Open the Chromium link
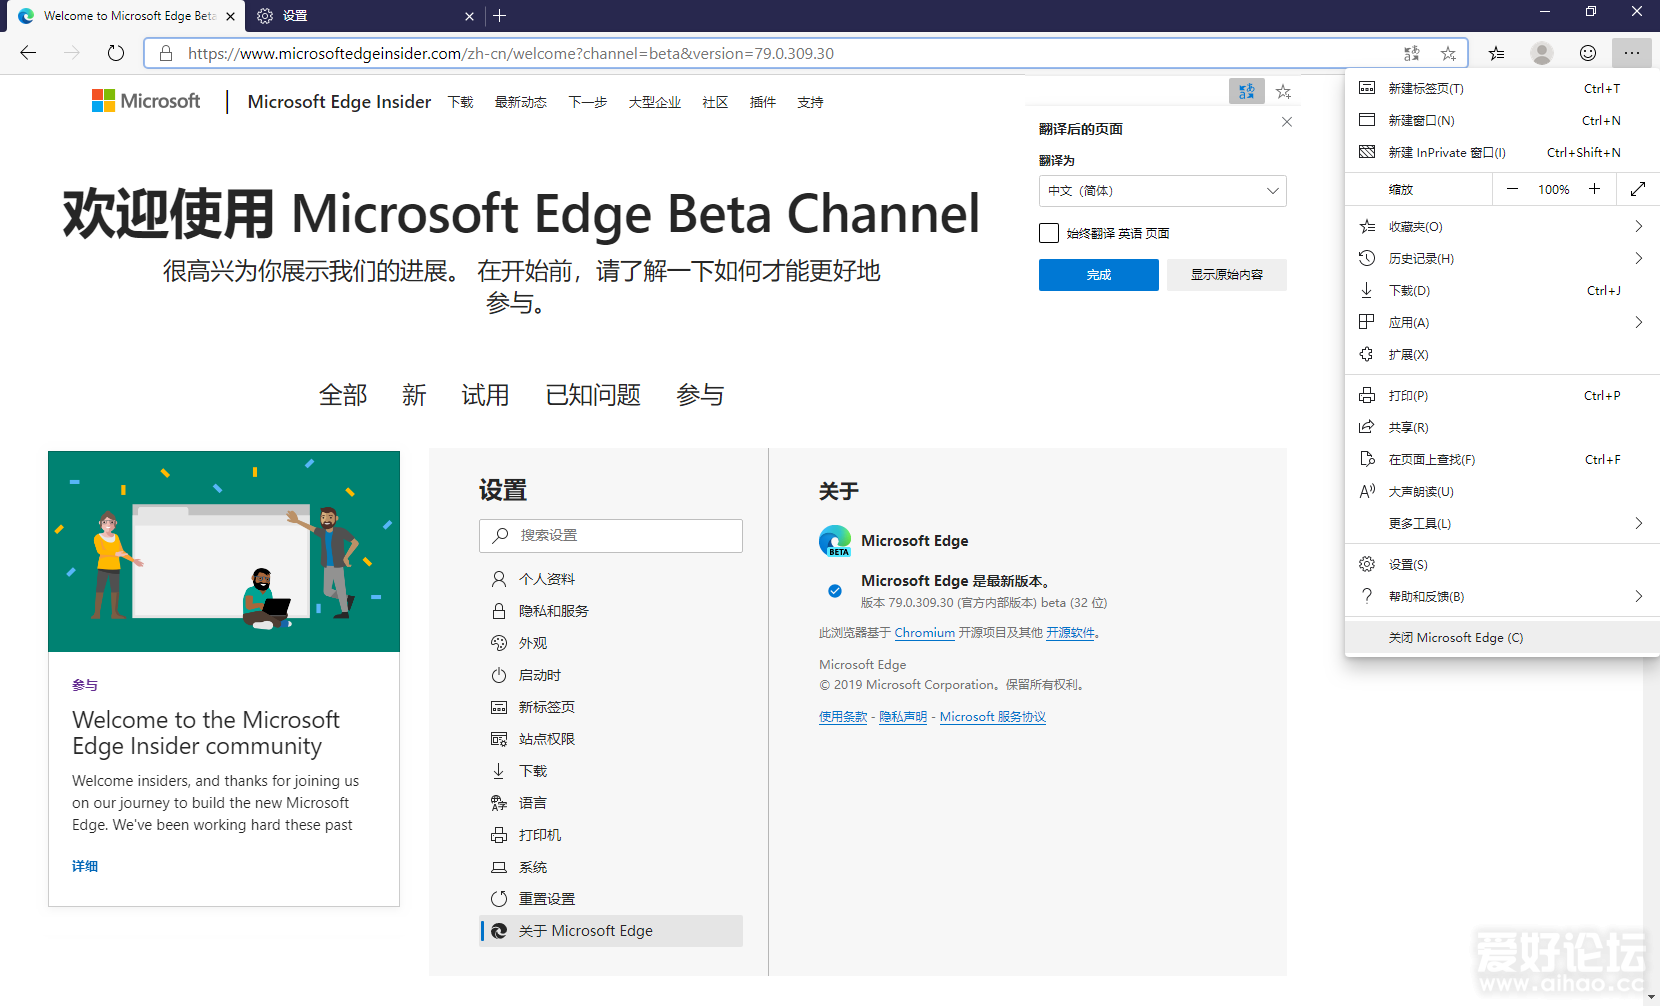This screenshot has width=1660, height=1006. pos(924,633)
